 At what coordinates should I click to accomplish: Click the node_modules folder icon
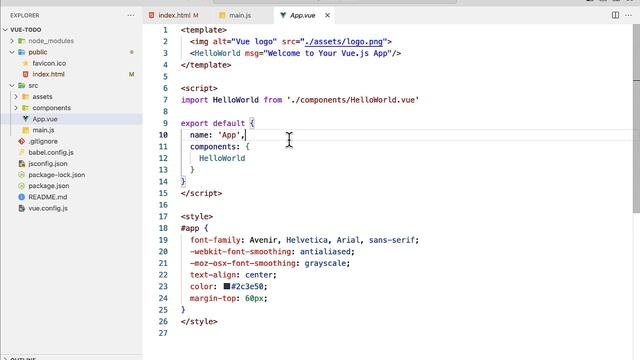point(22,41)
